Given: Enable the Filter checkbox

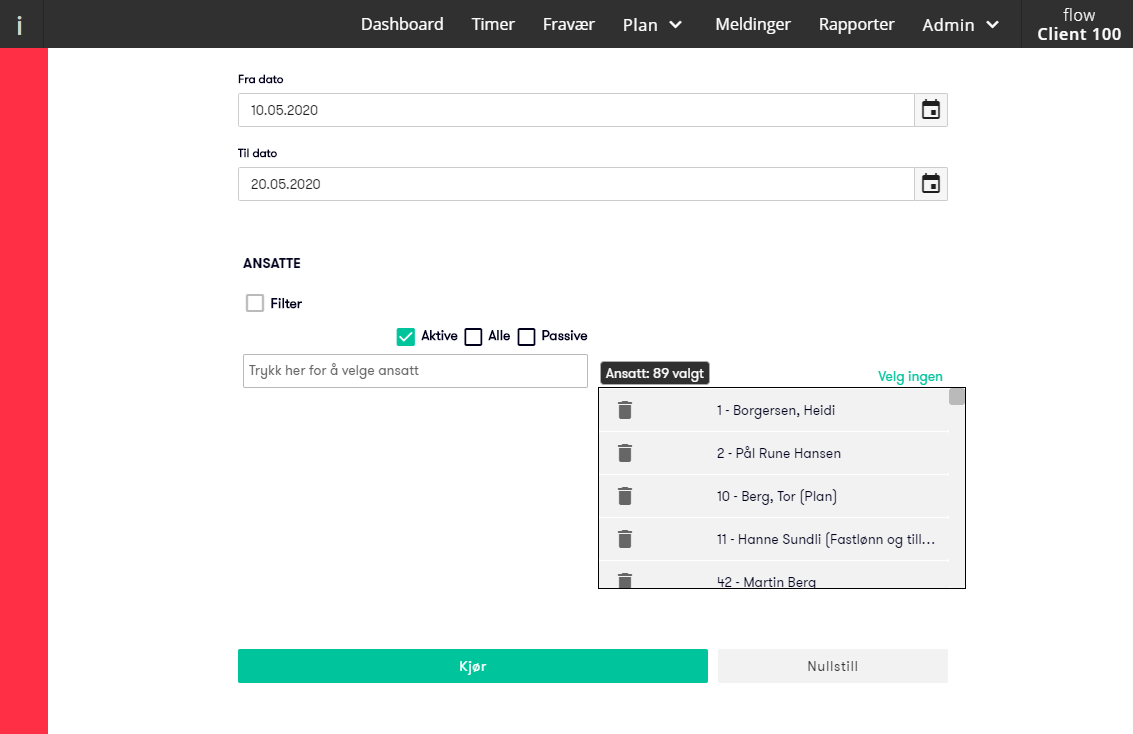Looking at the screenshot, I should tap(255, 303).
